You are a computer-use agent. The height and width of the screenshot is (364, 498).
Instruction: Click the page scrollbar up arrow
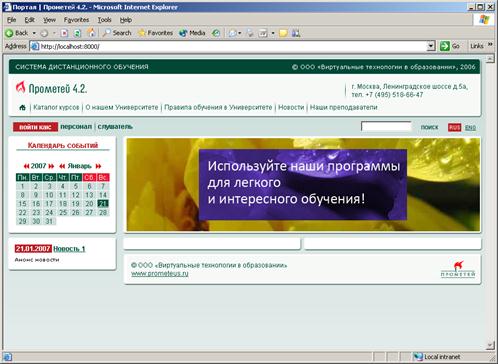pos(490,59)
